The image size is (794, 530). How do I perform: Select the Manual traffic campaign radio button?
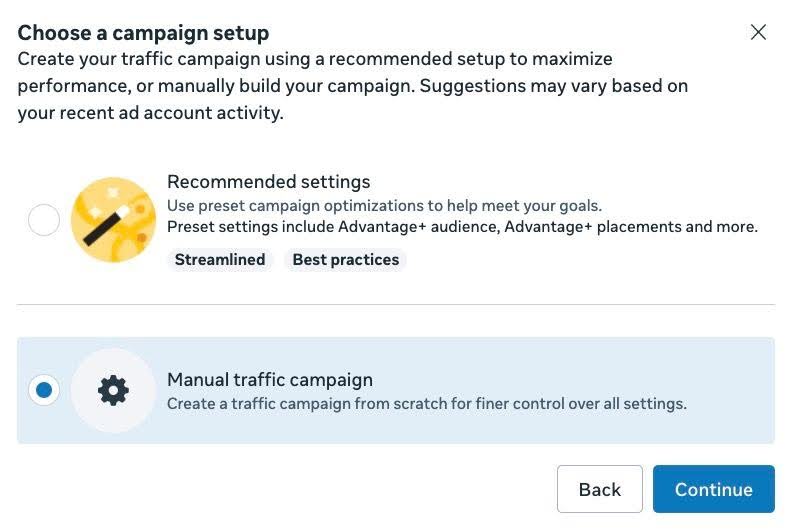click(44, 390)
